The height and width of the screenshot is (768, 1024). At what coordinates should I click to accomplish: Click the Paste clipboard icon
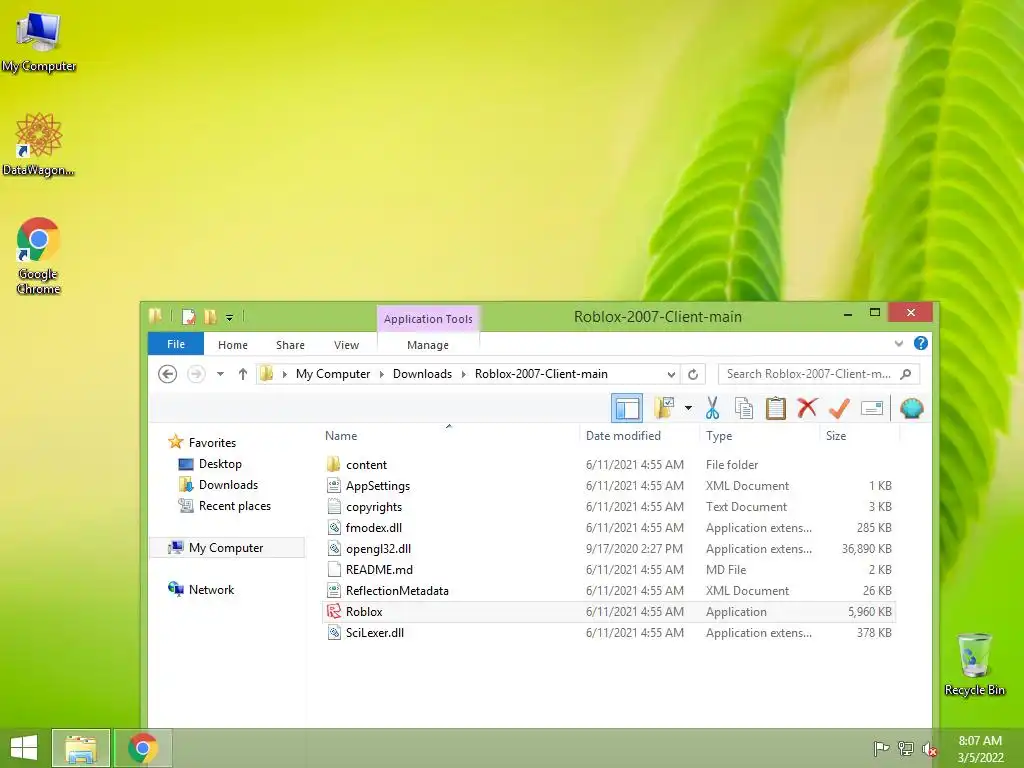point(775,408)
